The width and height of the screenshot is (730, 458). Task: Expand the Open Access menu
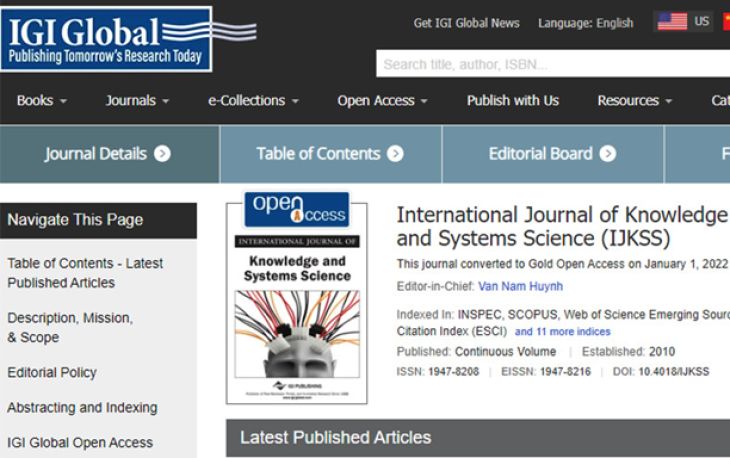[382, 101]
